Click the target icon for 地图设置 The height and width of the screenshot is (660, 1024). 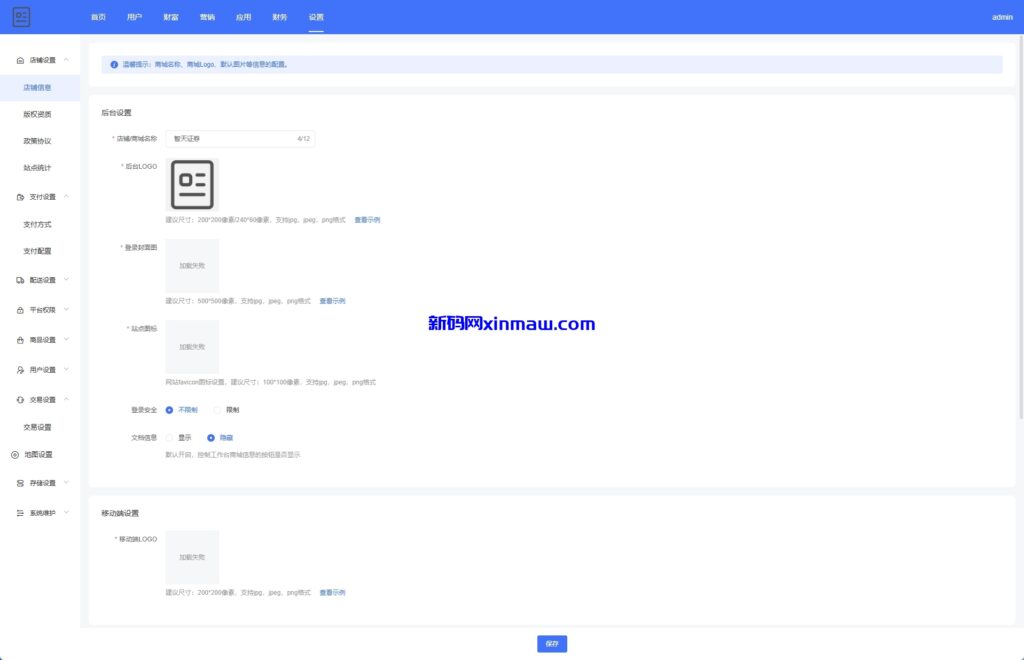coord(15,455)
